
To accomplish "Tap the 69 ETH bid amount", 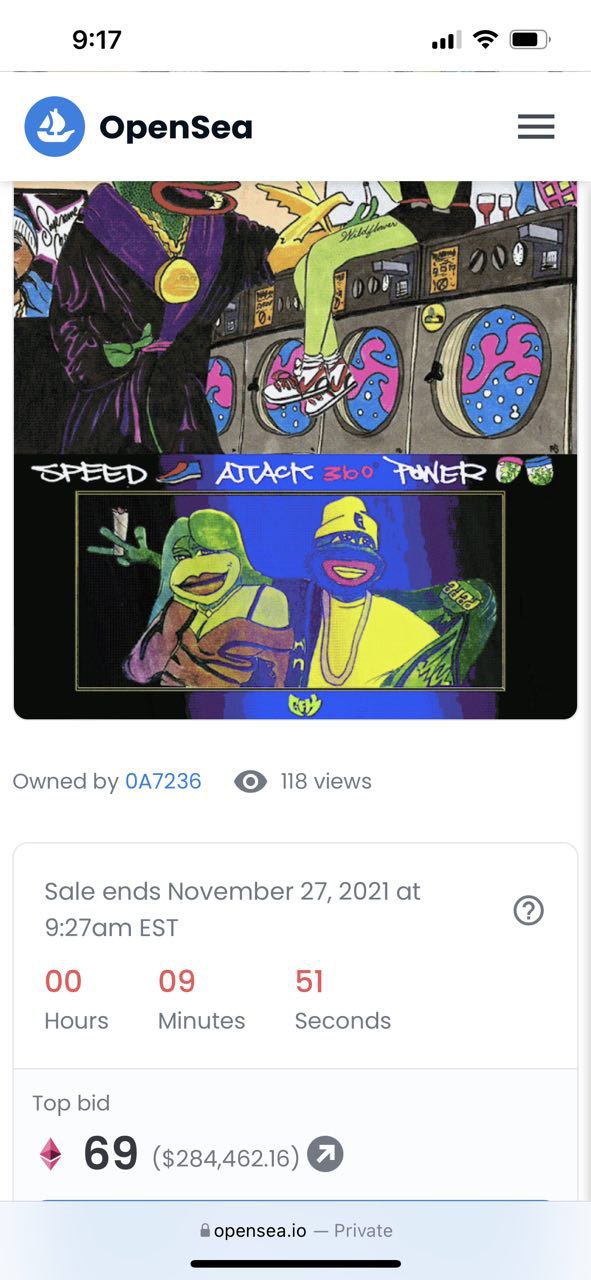I will click(110, 1154).
